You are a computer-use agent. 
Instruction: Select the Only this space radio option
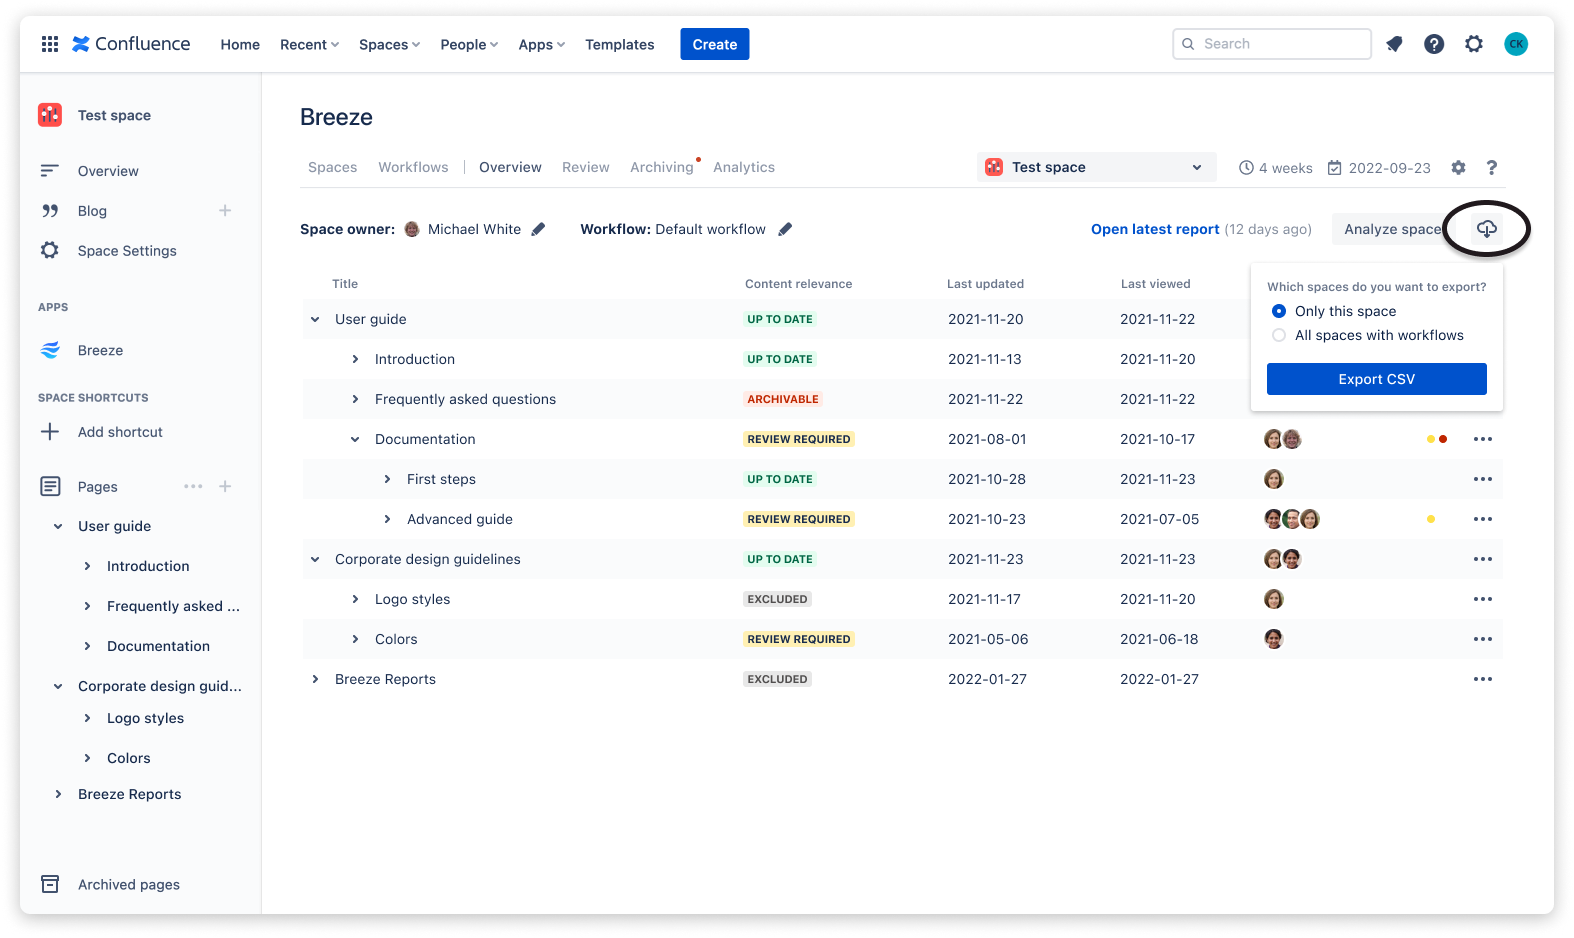pyautogui.click(x=1279, y=311)
